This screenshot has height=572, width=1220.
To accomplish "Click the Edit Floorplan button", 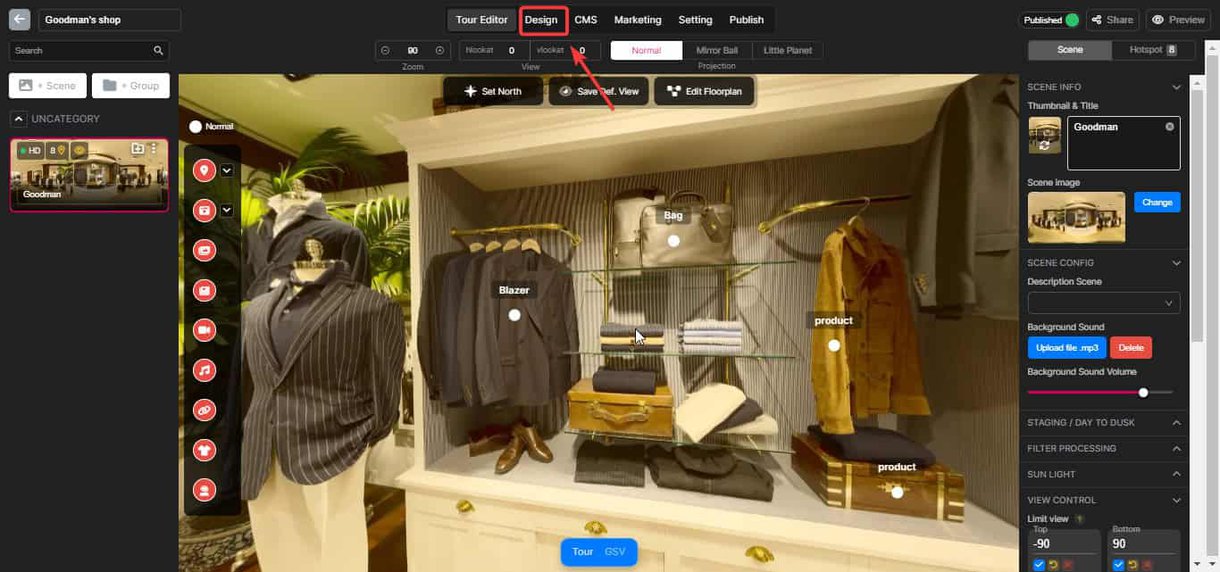I will click(x=705, y=91).
